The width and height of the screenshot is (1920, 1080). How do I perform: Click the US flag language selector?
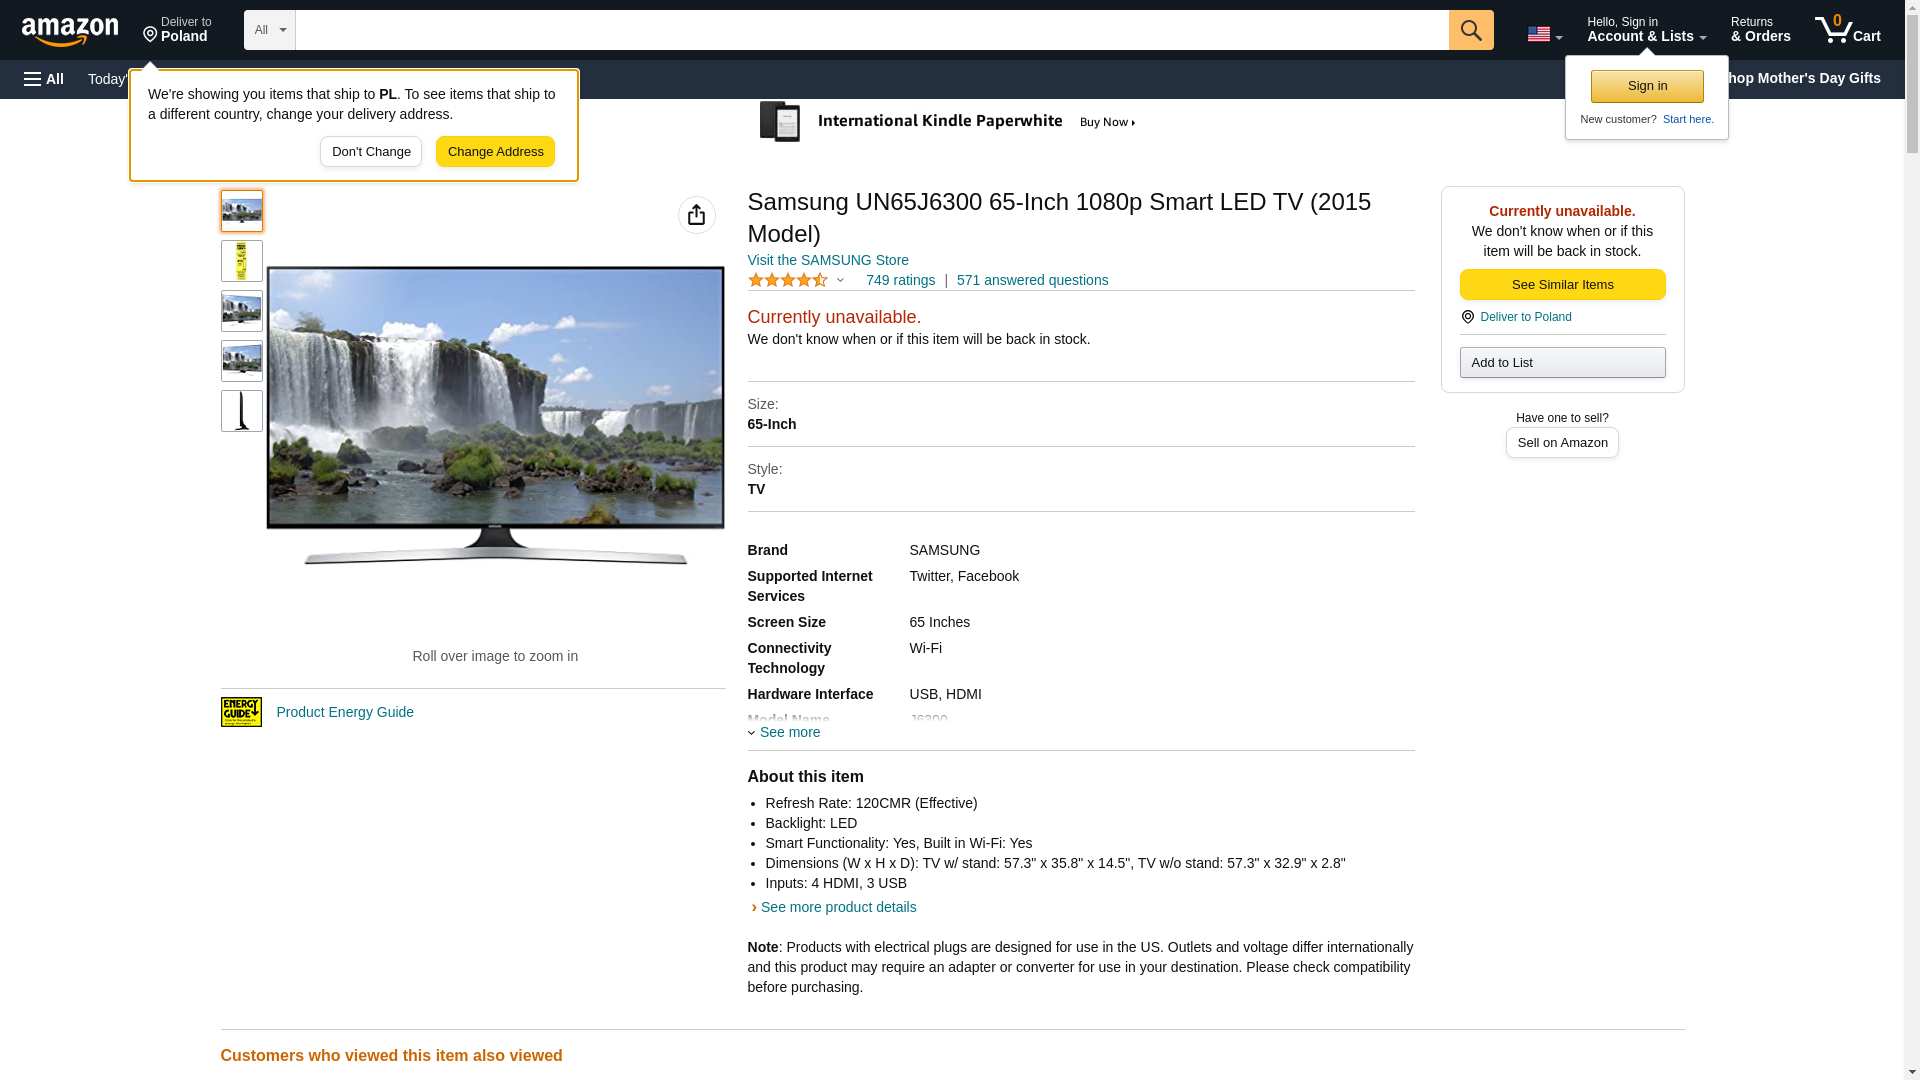1543,34
